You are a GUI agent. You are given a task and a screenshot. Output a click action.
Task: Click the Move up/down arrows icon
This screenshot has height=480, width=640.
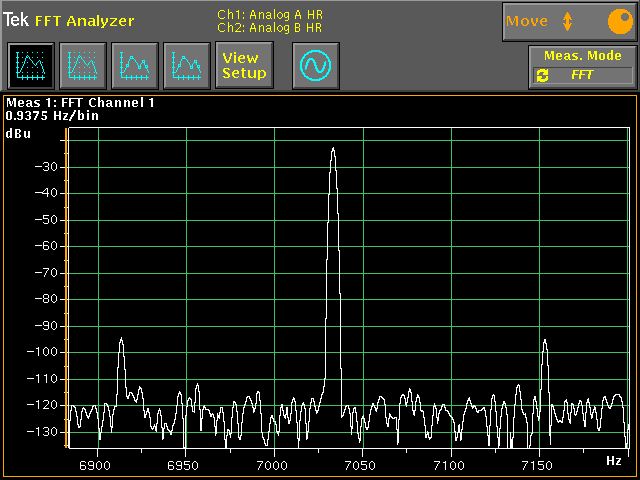point(567,21)
